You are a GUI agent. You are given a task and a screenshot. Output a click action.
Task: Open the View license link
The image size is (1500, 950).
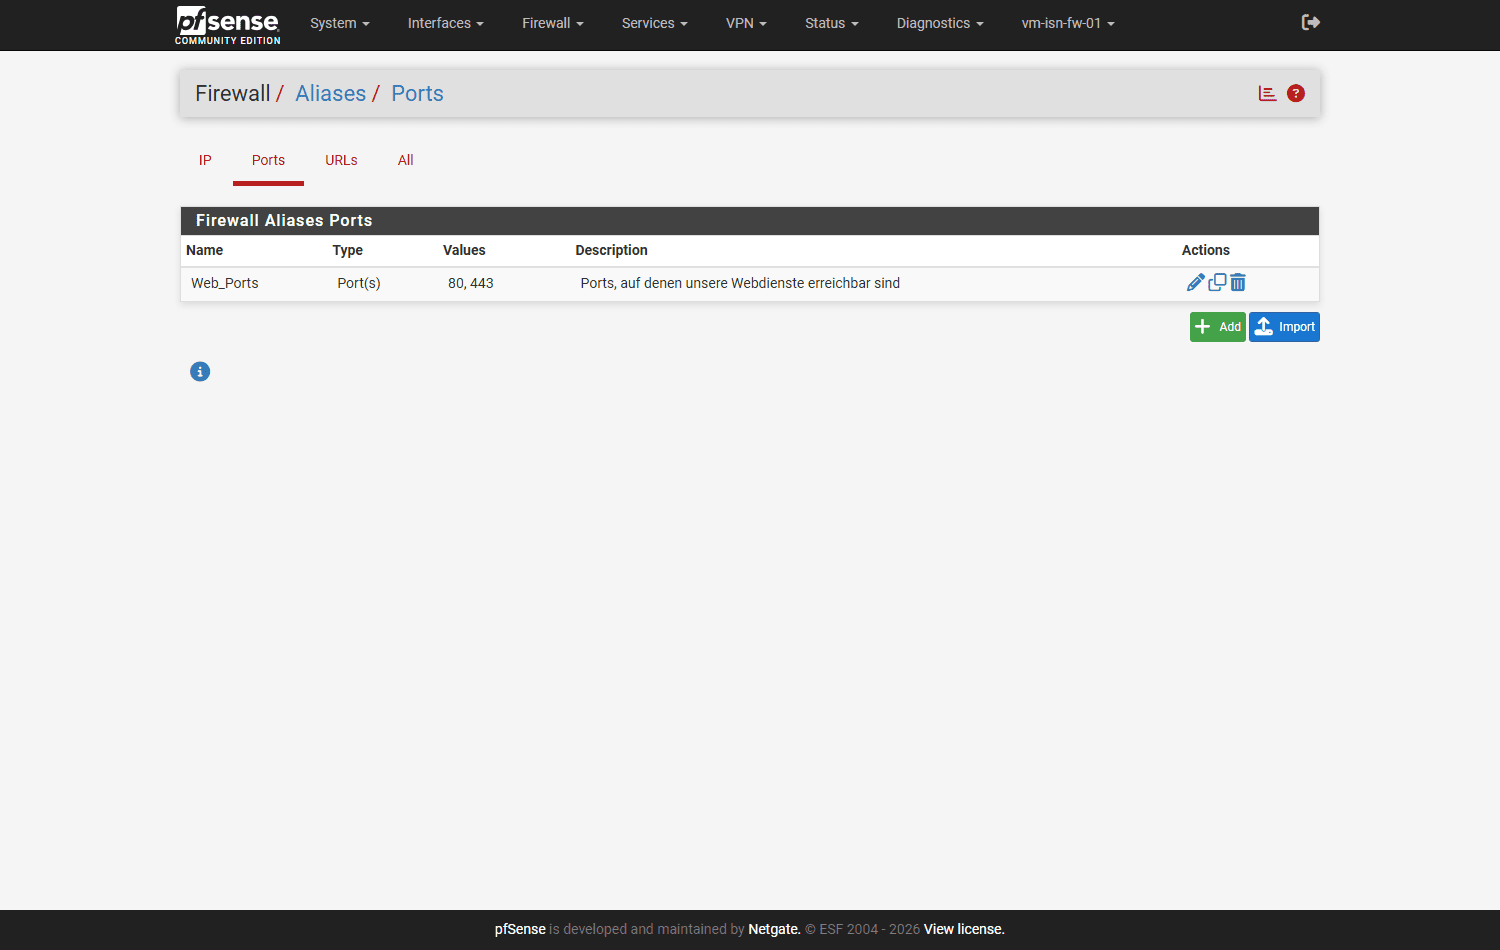pyautogui.click(x=964, y=929)
